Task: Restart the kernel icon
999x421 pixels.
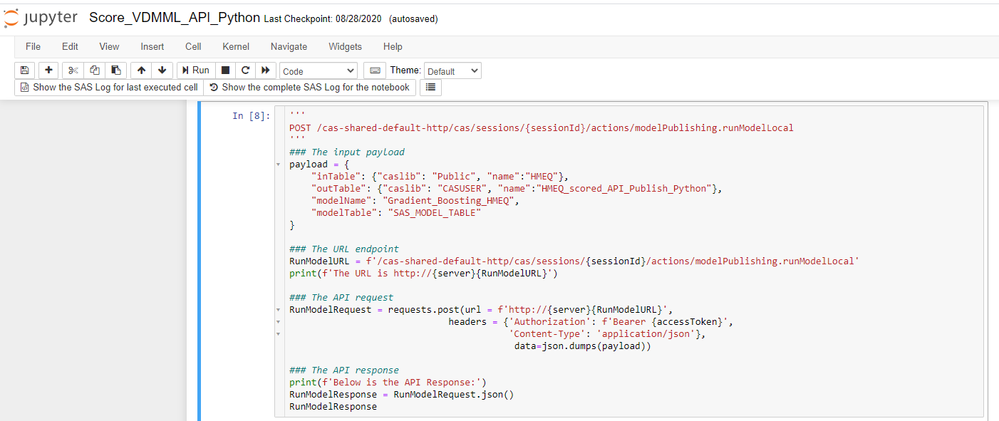Action: pos(245,71)
